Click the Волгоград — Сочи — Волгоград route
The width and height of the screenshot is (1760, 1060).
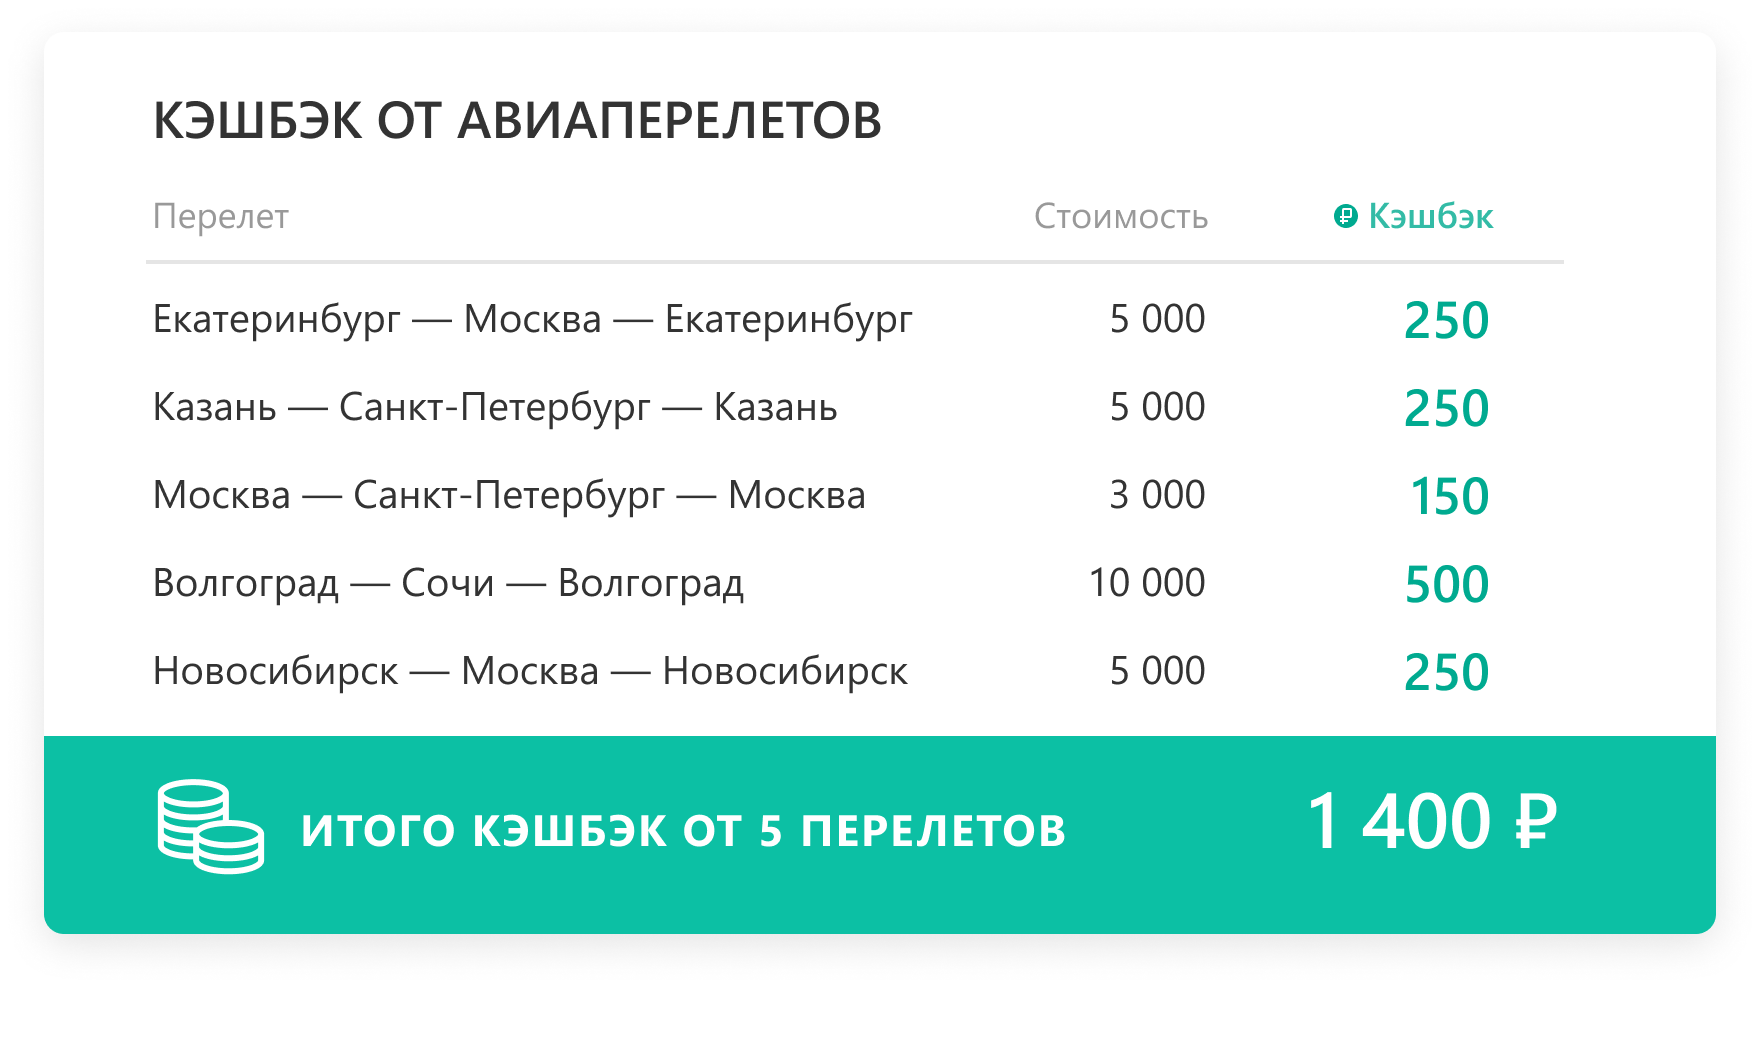pyautogui.click(x=449, y=583)
